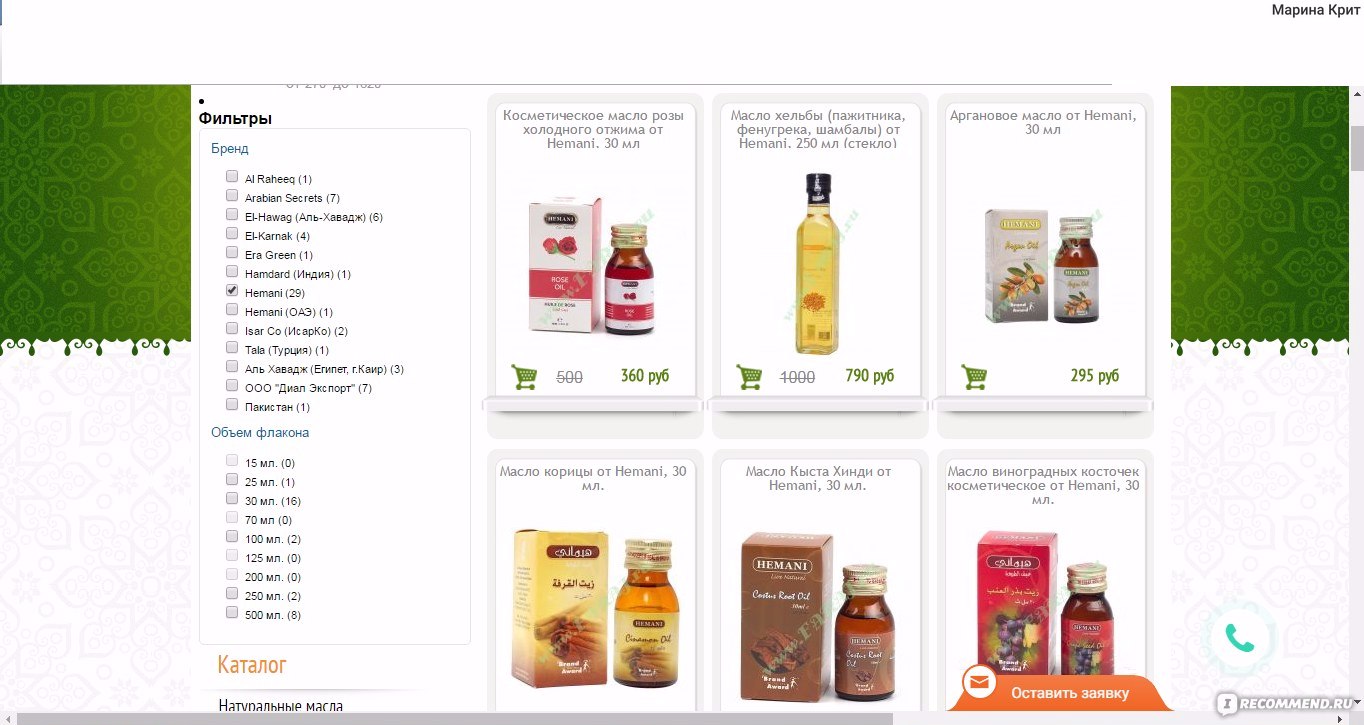Image resolution: width=1364 pixels, height=725 pixels.
Task: Click the Каталог heading
Action: [252, 664]
